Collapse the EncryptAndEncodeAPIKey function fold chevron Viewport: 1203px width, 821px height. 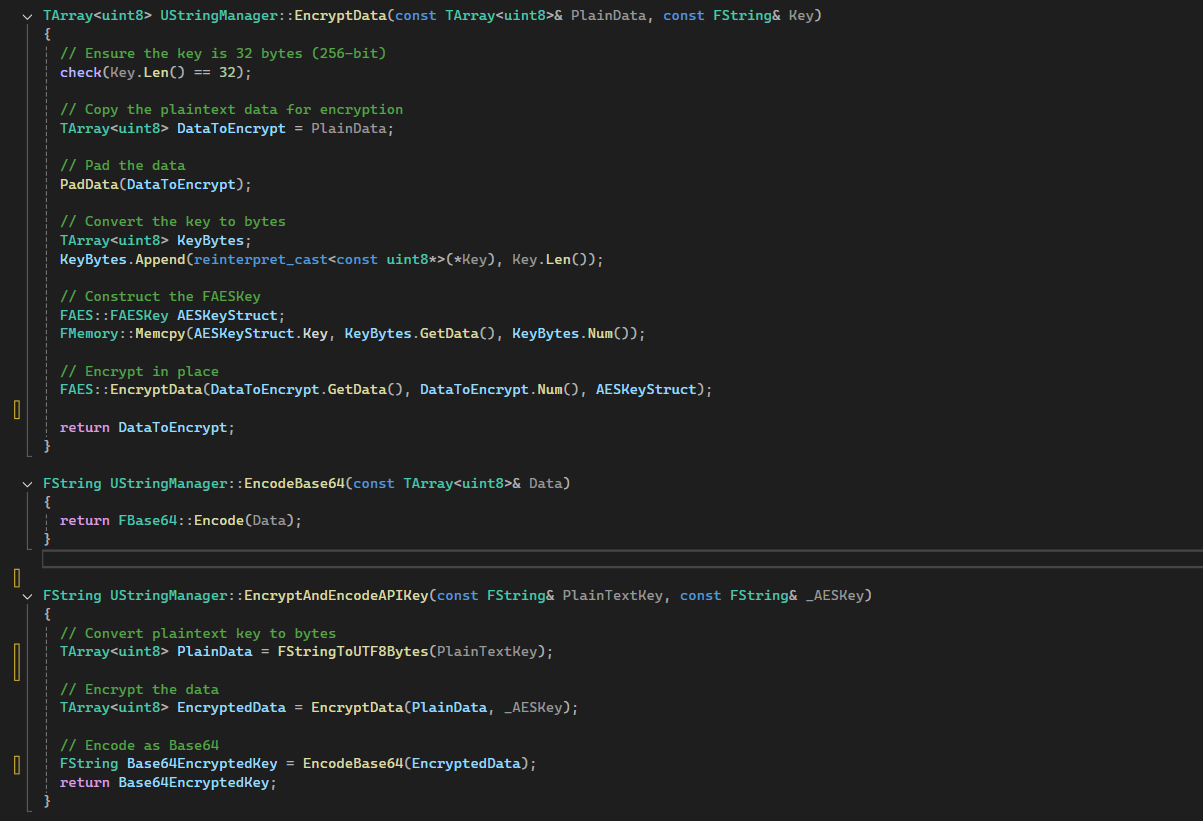click(27, 596)
